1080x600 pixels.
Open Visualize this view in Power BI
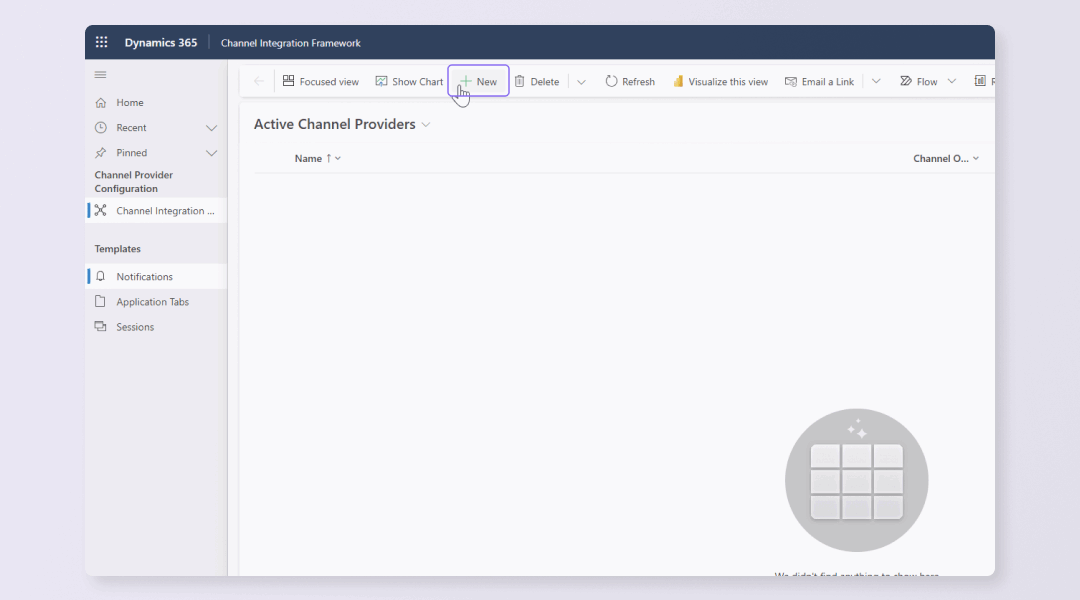pos(720,82)
